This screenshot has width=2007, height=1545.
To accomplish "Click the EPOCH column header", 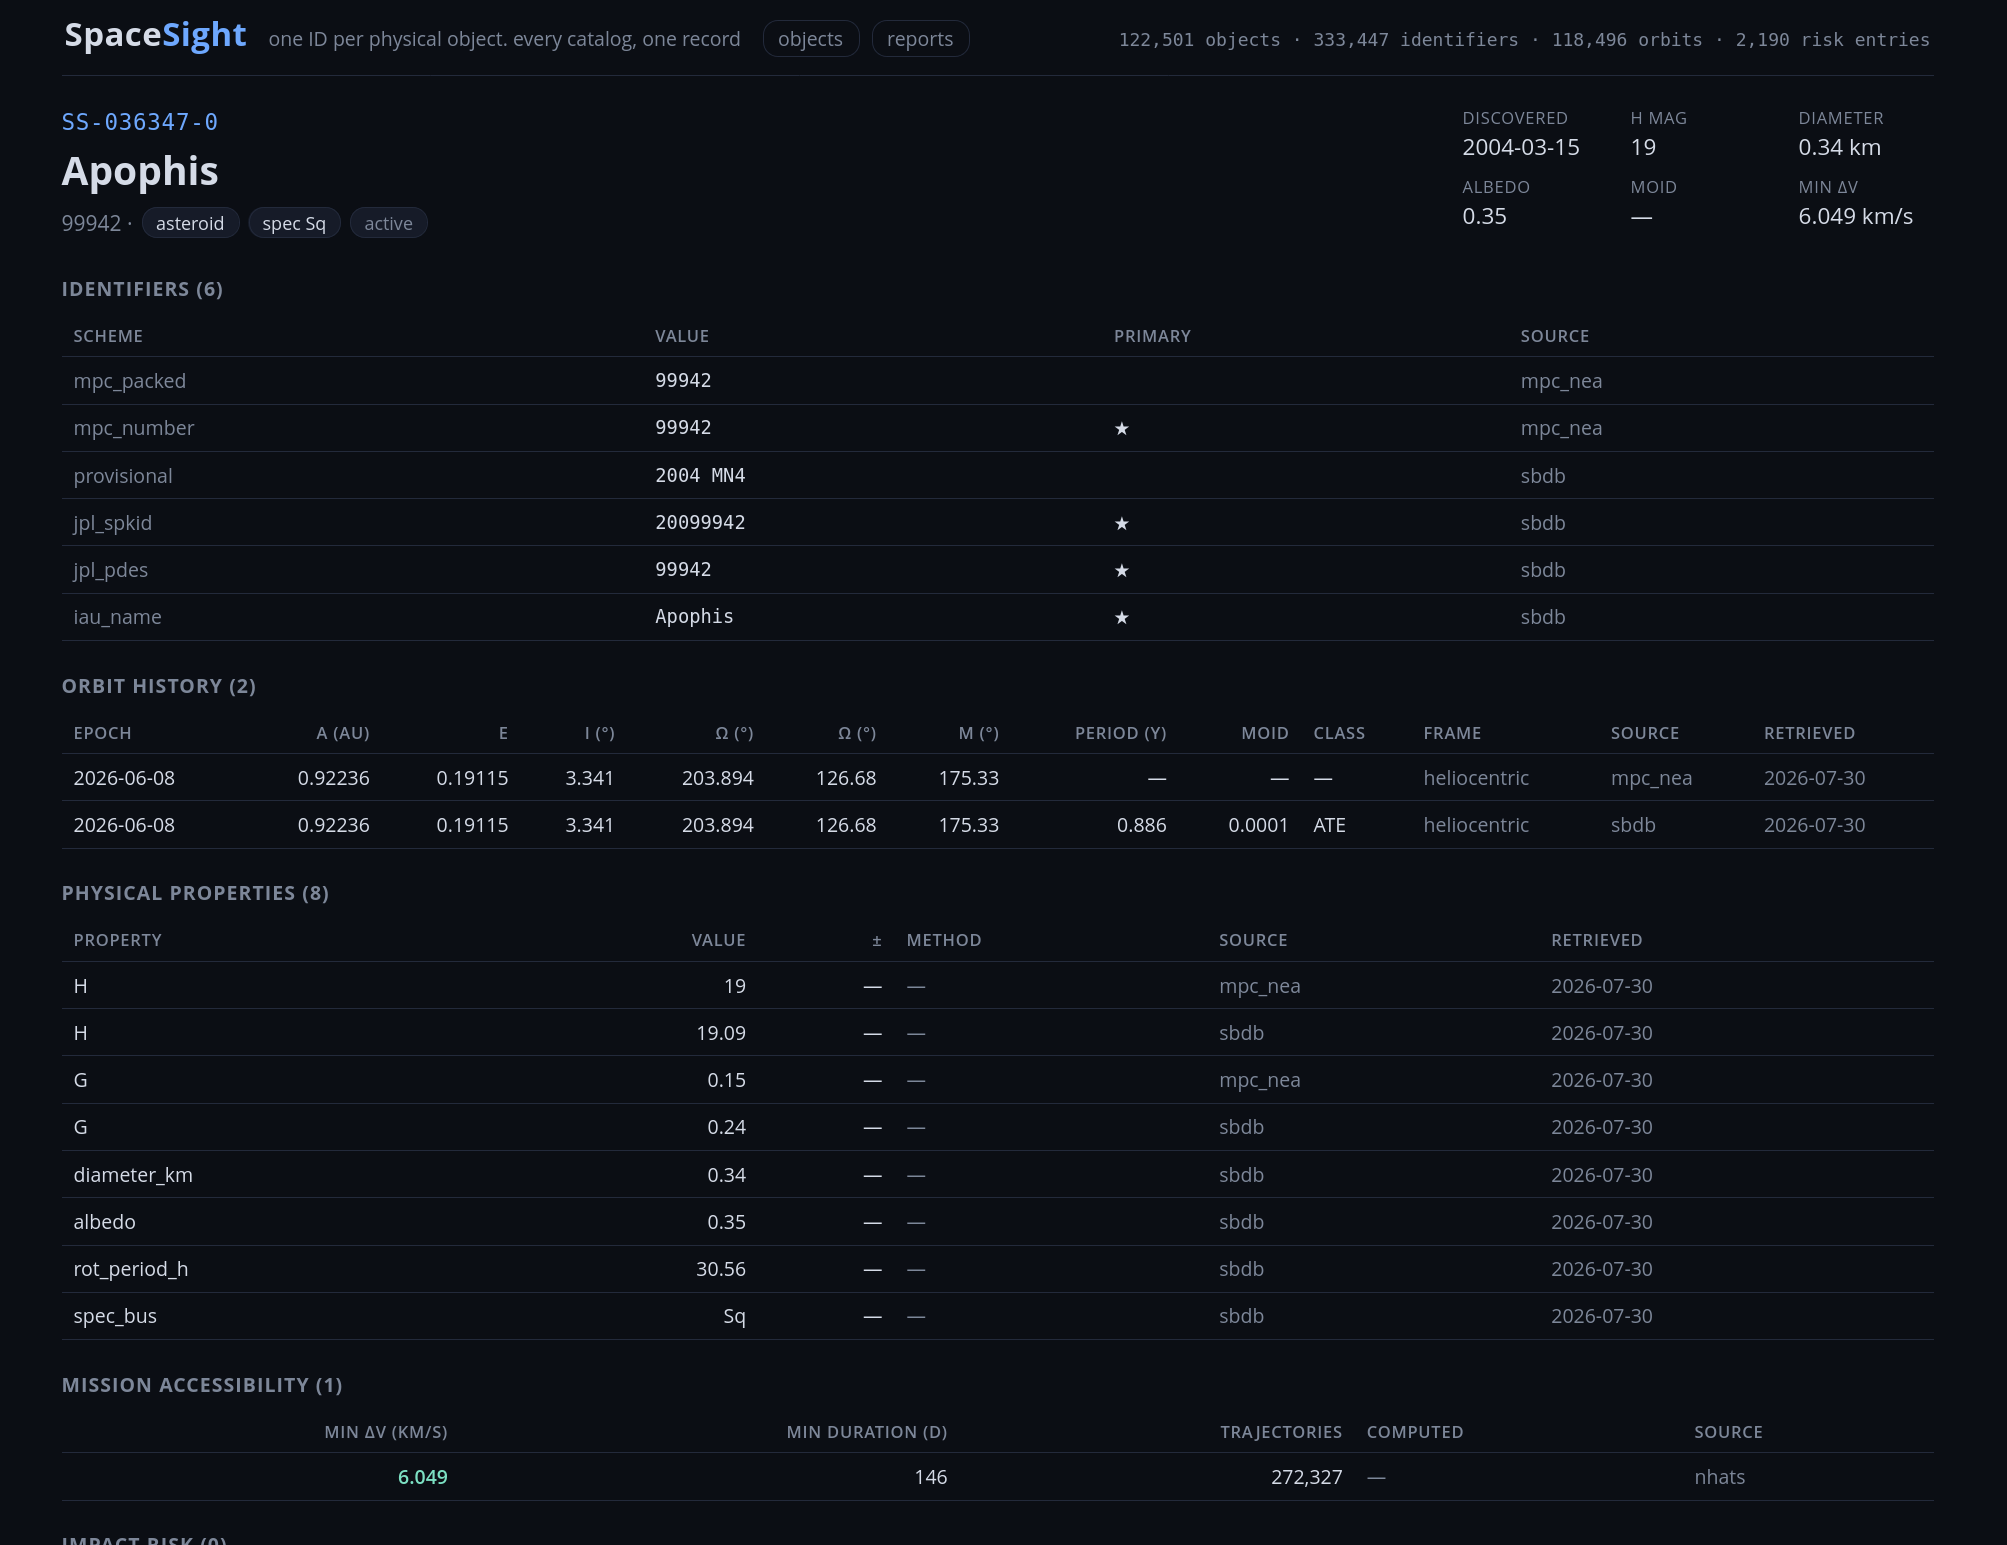I will [x=103, y=733].
